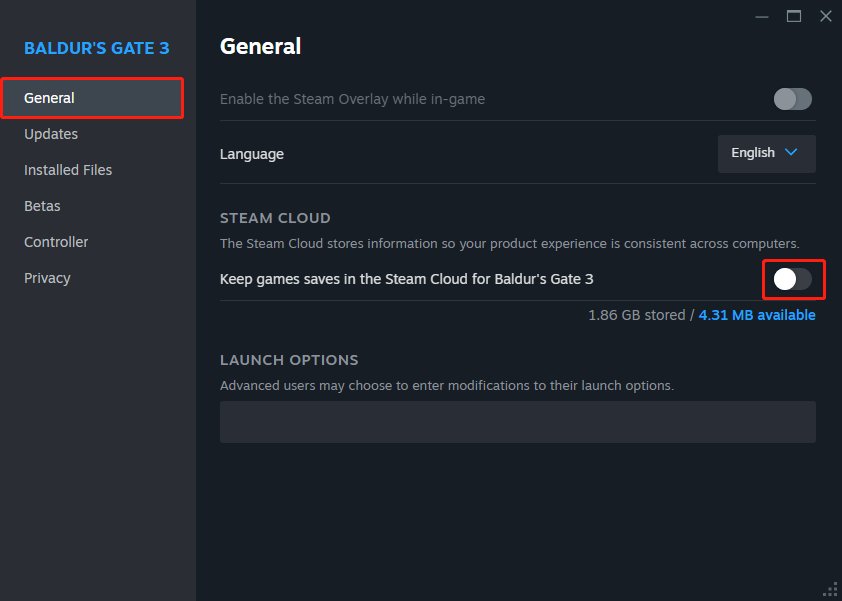Go to the Betas tab
This screenshot has height=601, width=842.
42,206
